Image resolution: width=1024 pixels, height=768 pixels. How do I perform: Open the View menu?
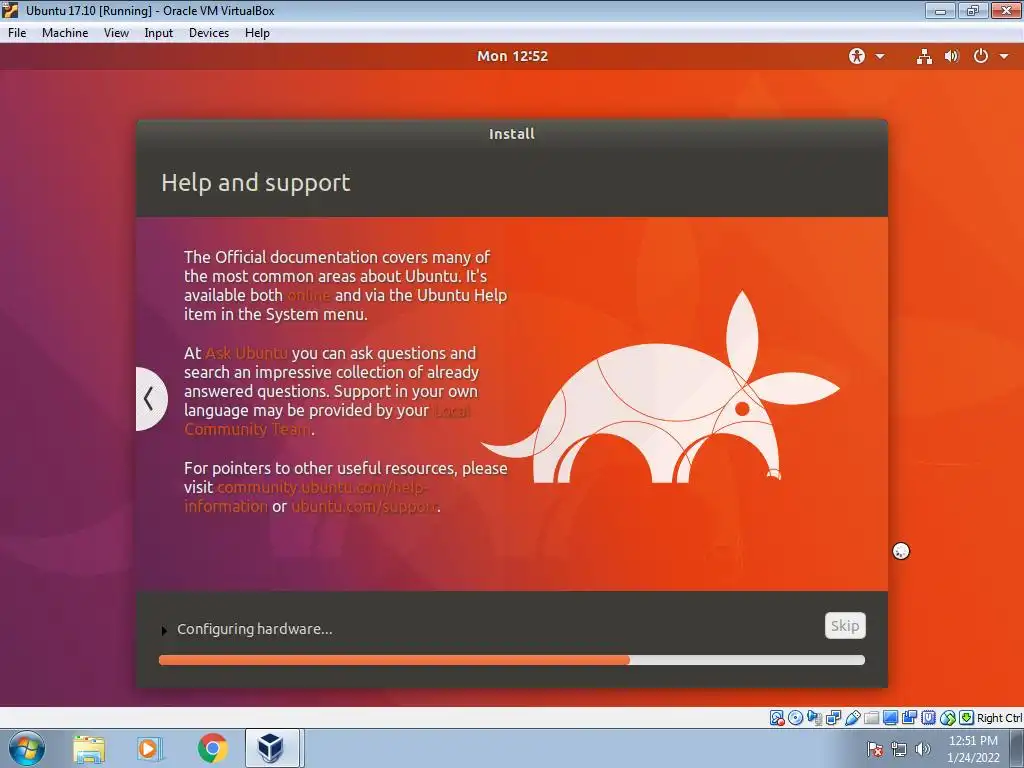coord(116,33)
